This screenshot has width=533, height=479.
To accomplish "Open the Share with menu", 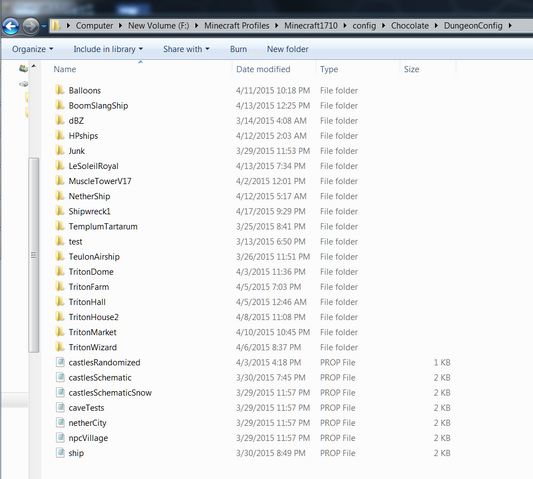I will point(186,49).
